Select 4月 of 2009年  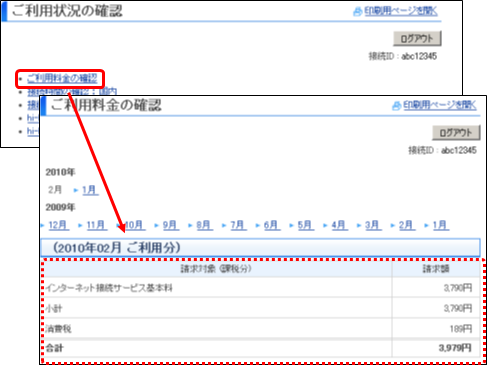coord(339,225)
